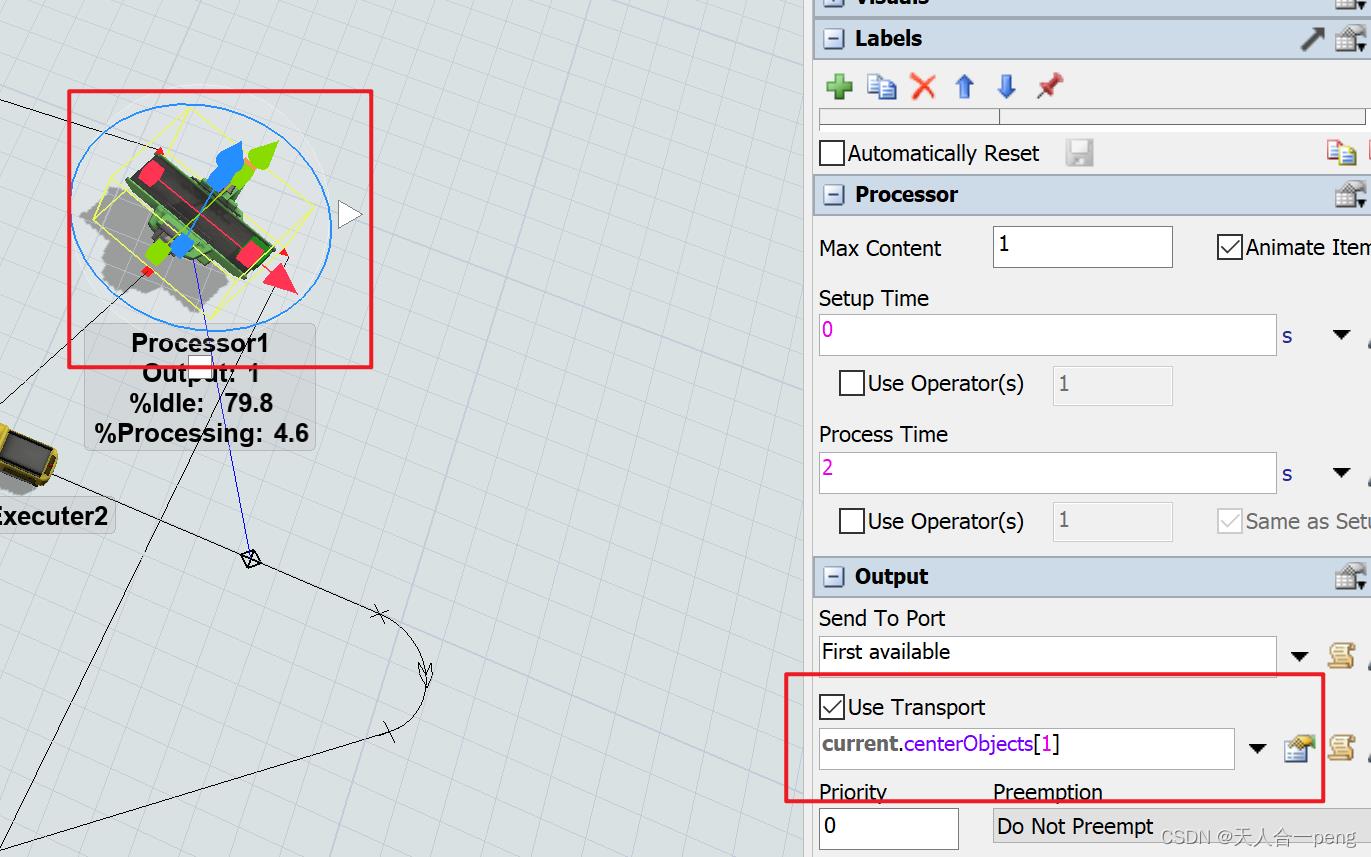Uncheck the Use Transport checkbox
The height and width of the screenshot is (857, 1371).
[832, 707]
